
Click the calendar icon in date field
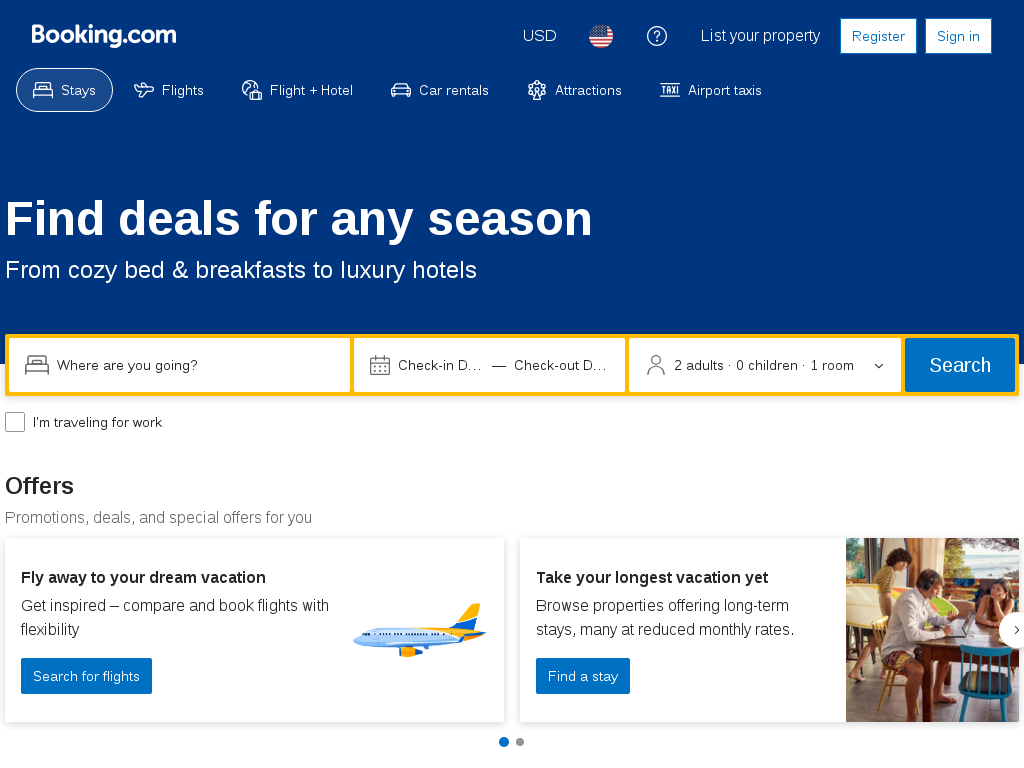pyautogui.click(x=379, y=365)
